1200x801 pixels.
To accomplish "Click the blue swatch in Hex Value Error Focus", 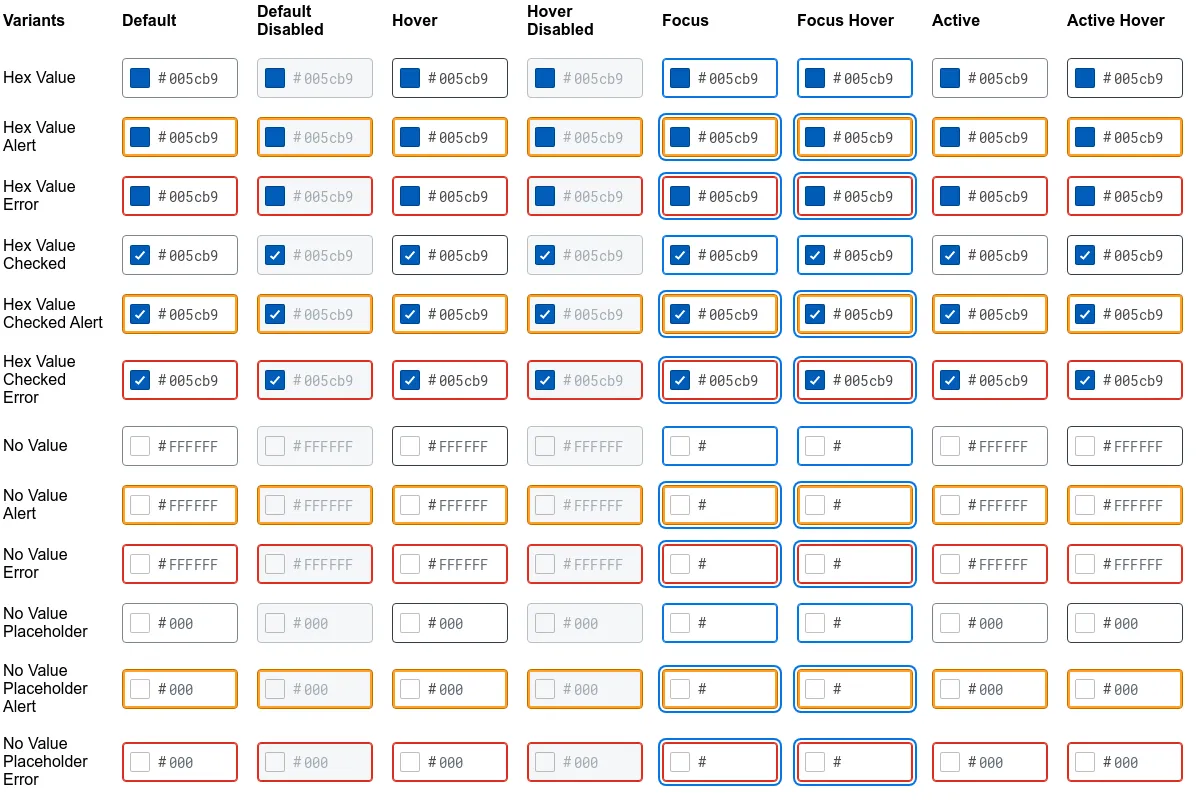I will pos(680,196).
